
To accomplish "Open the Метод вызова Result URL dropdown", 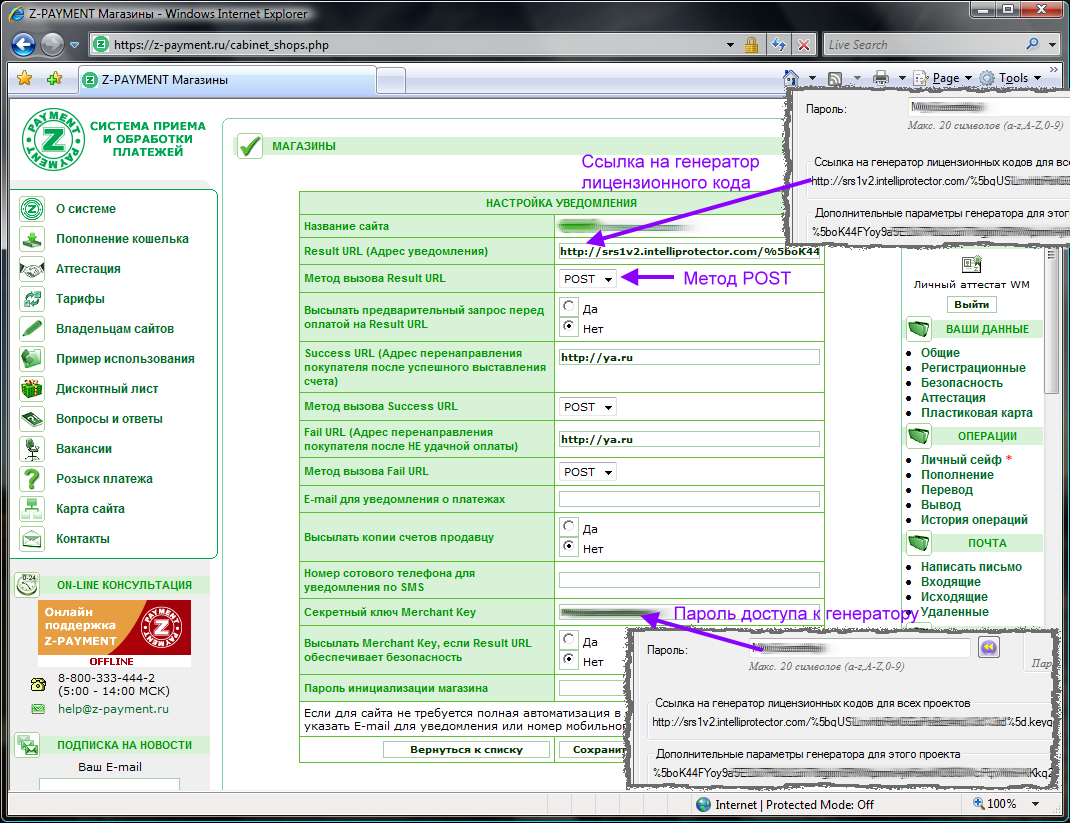I will pyautogui.click(x=588, y=279).
